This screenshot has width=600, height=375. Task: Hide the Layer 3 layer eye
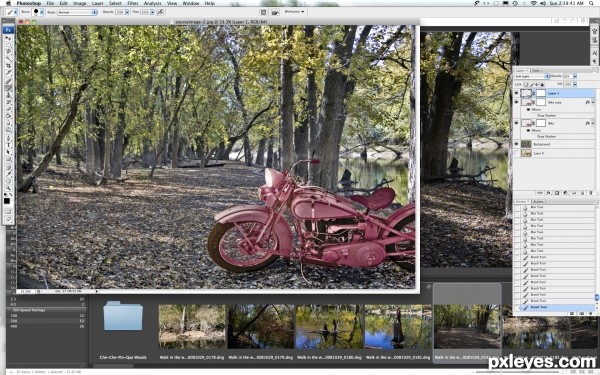click(517, 93)
